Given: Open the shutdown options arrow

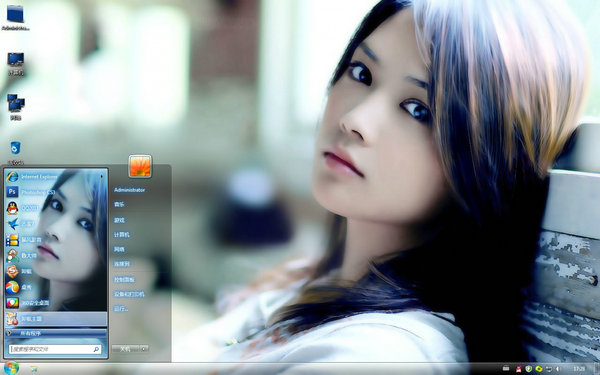Looking at the screenshot, I should tap(144, 349).
